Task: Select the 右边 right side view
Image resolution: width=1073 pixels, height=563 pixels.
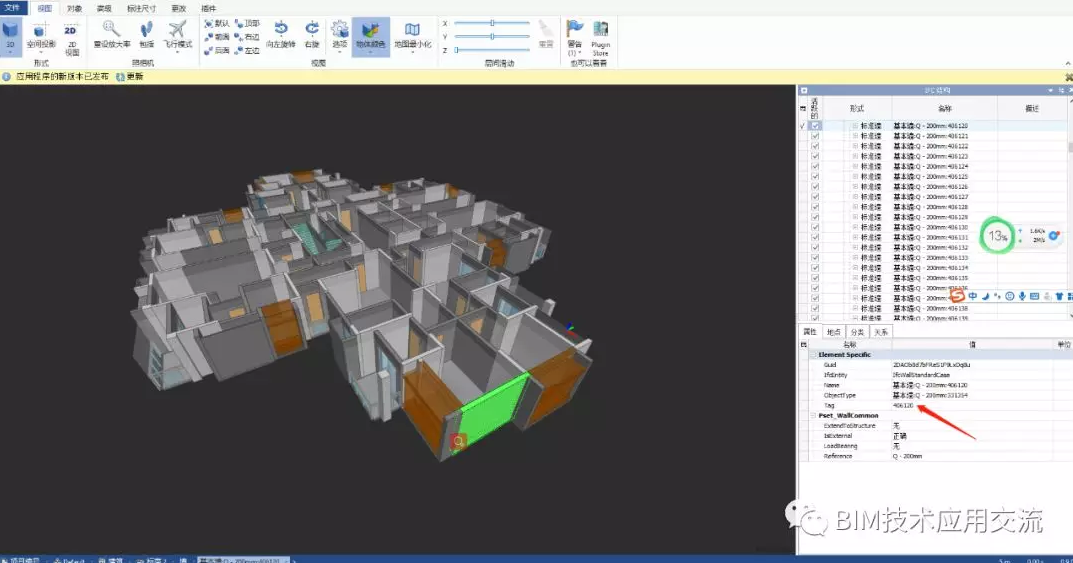Action: coord(247,38)
